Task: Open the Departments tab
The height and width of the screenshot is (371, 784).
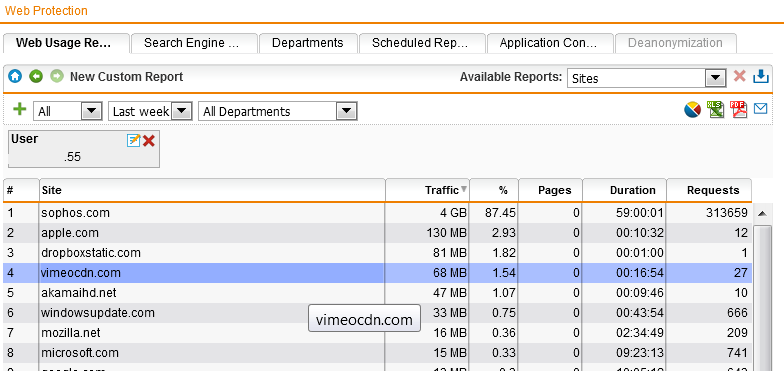Action: coord(308,43)
